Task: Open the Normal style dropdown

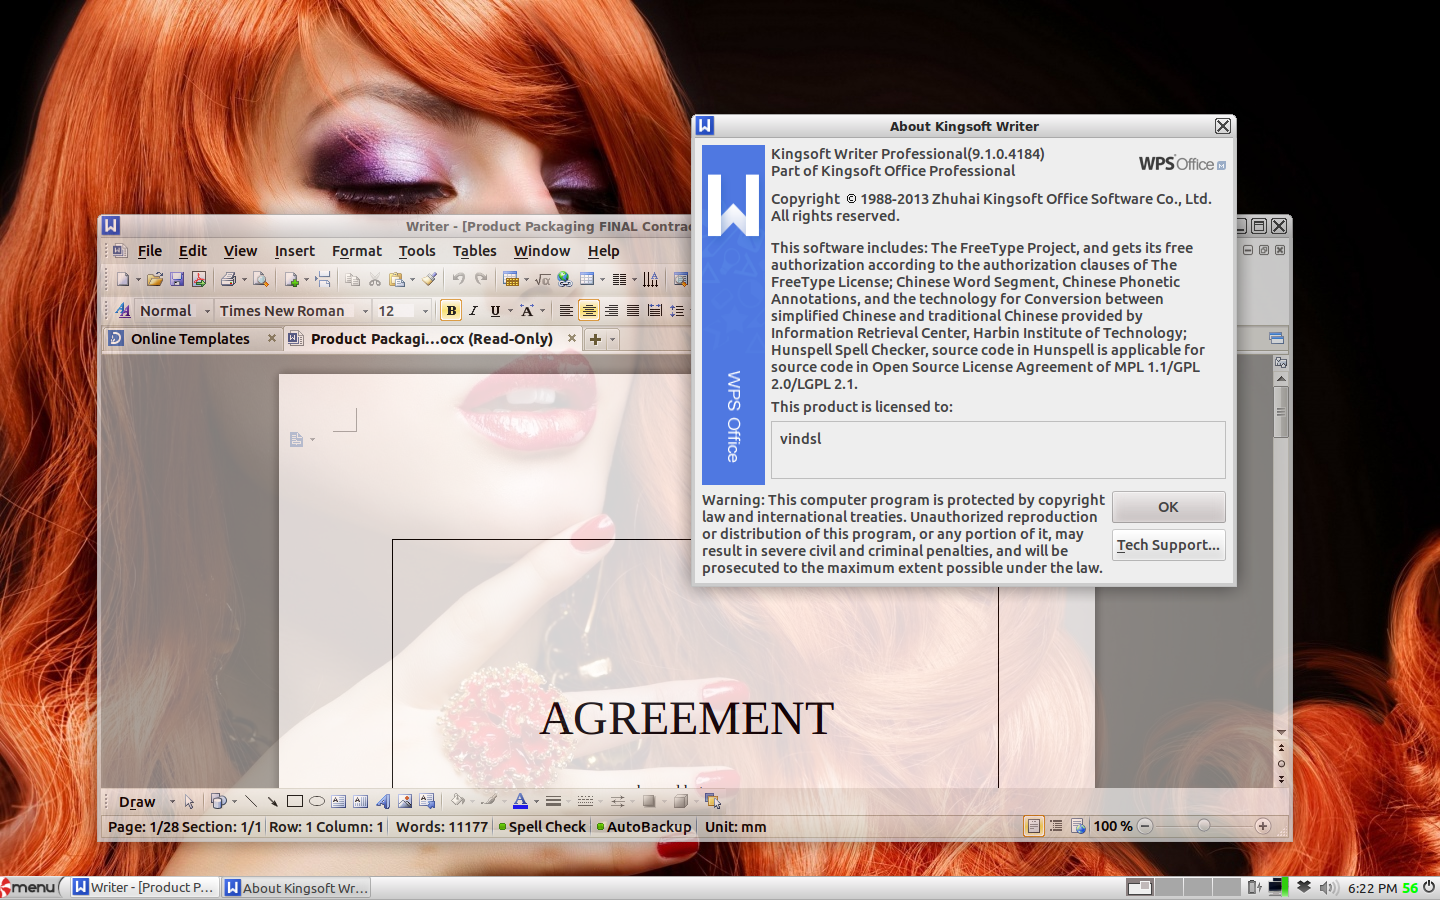Action: click(207, 311)
